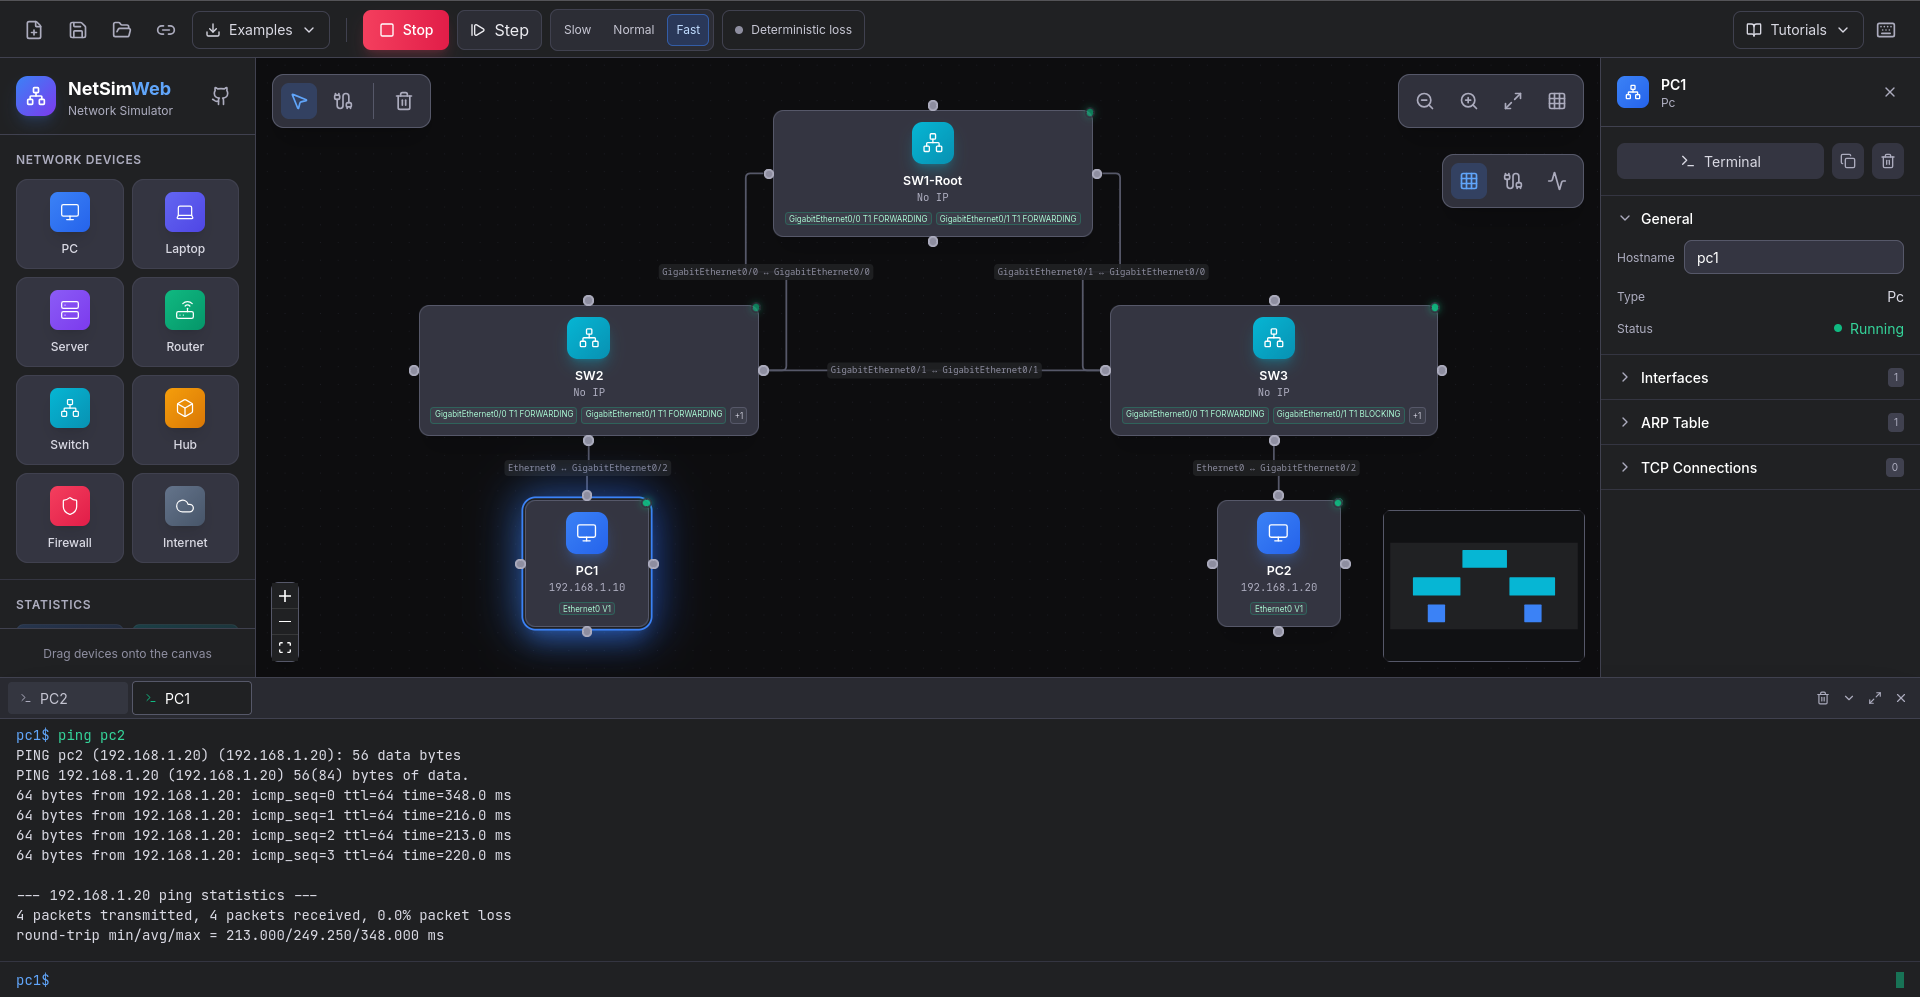Select the Hub device in palette

tap(185, 420)
